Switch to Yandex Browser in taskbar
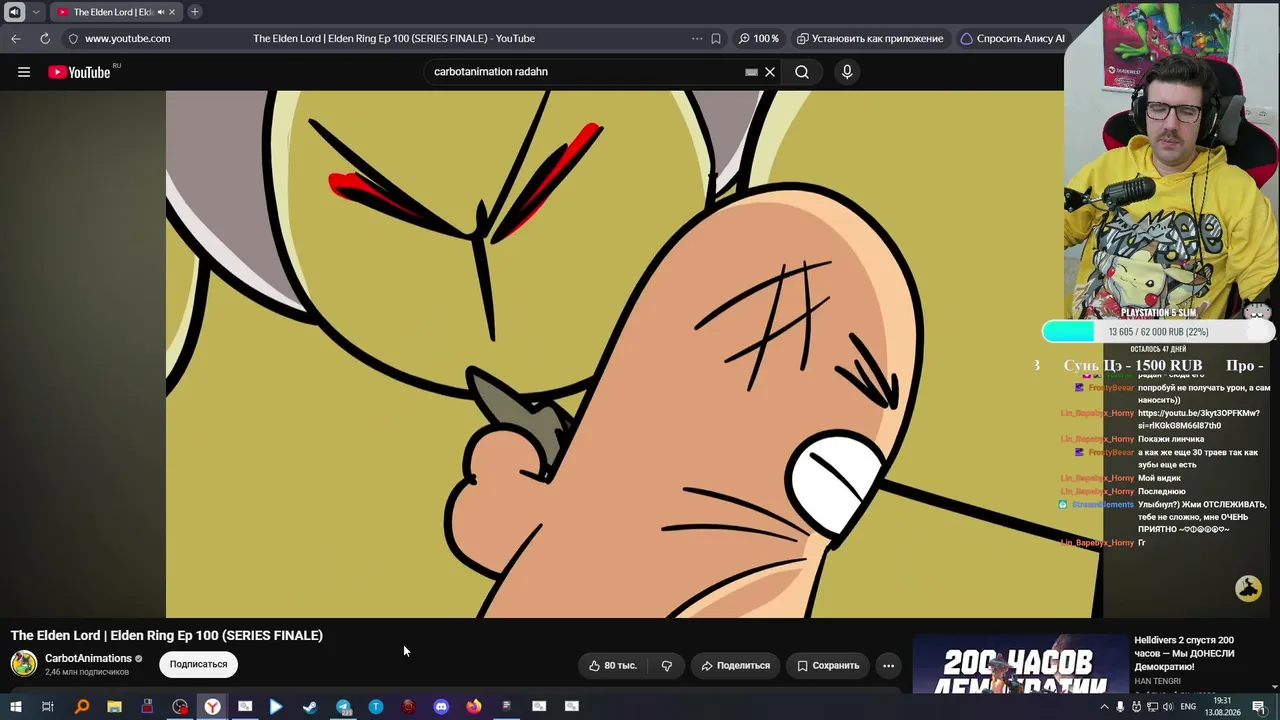Screen dimensions: 1280x720 coord(212,706)
